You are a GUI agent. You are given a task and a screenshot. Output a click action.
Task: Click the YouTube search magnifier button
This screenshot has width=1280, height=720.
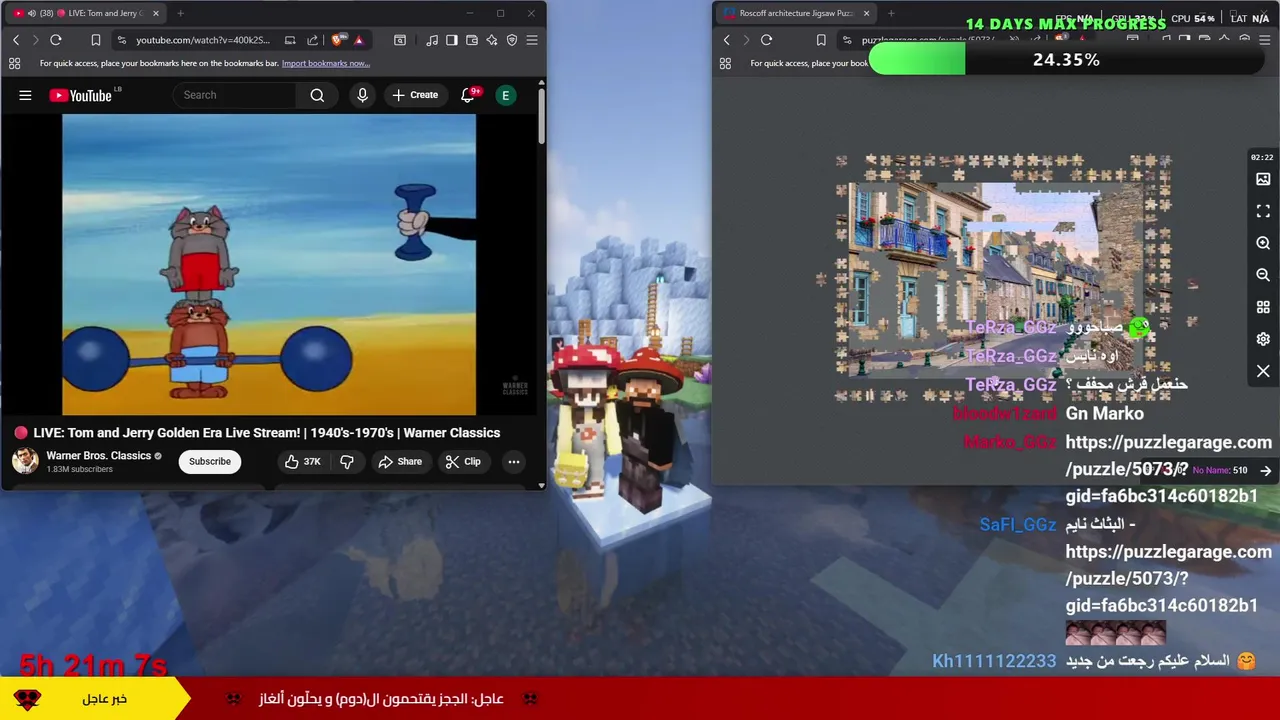tap(317, 95)
